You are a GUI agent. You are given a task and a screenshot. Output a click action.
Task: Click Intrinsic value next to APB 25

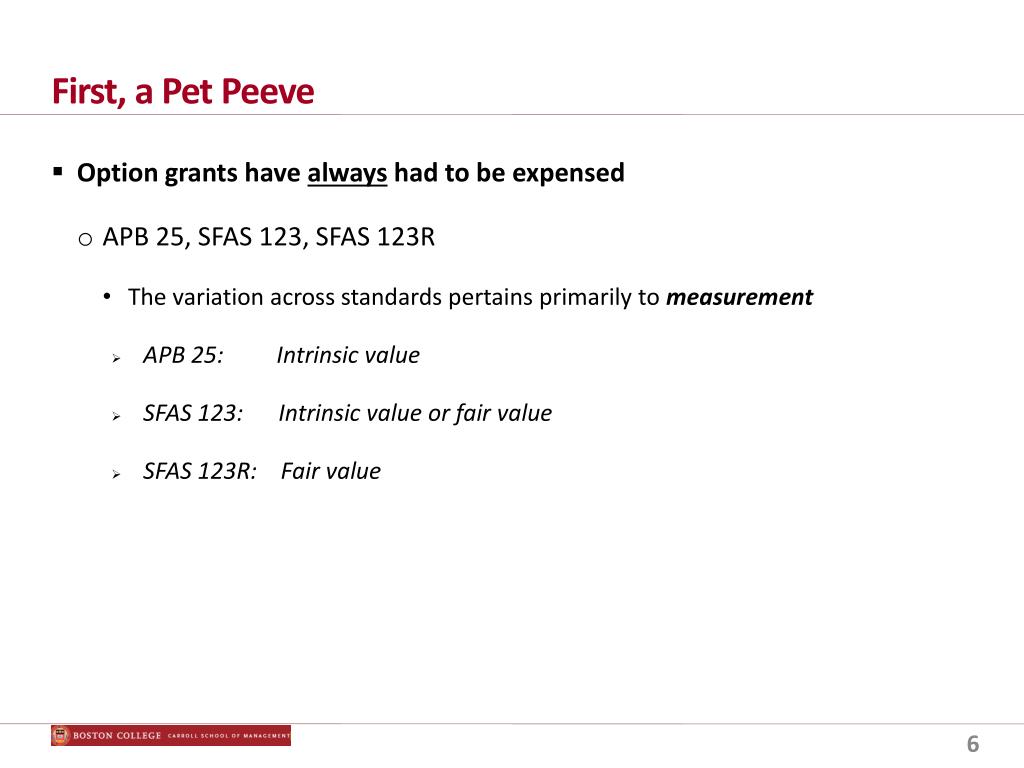click(x=348, y=355)
